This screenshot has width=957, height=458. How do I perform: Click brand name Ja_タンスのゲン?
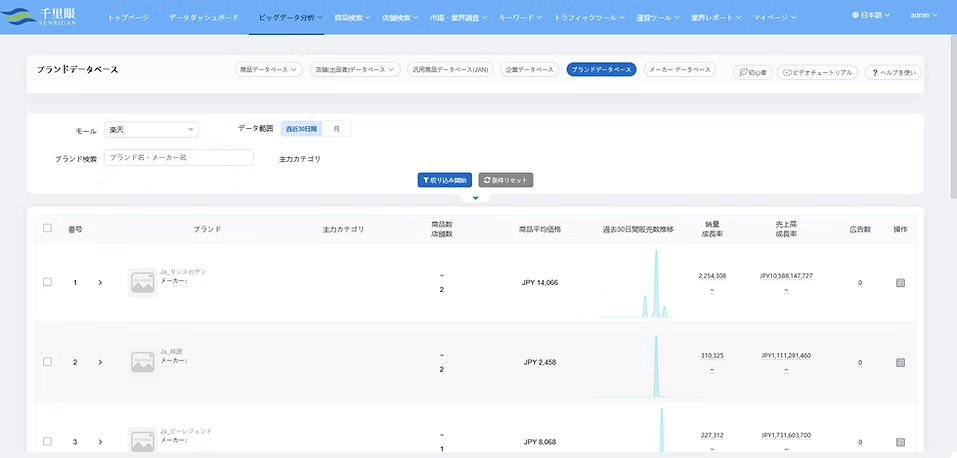click(183, 272)
